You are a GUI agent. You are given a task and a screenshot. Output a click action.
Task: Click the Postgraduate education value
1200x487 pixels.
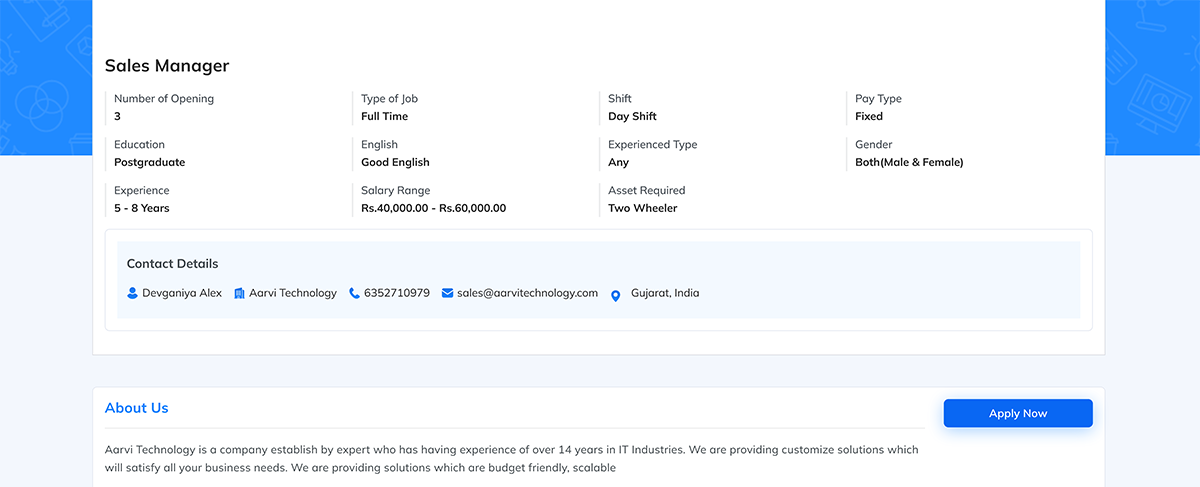(149, 162)
